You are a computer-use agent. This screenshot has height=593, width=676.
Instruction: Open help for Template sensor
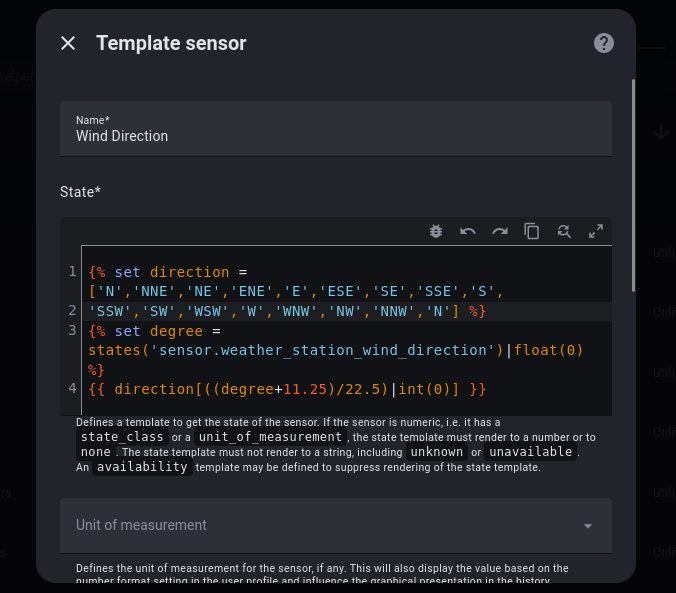point(604,43)
